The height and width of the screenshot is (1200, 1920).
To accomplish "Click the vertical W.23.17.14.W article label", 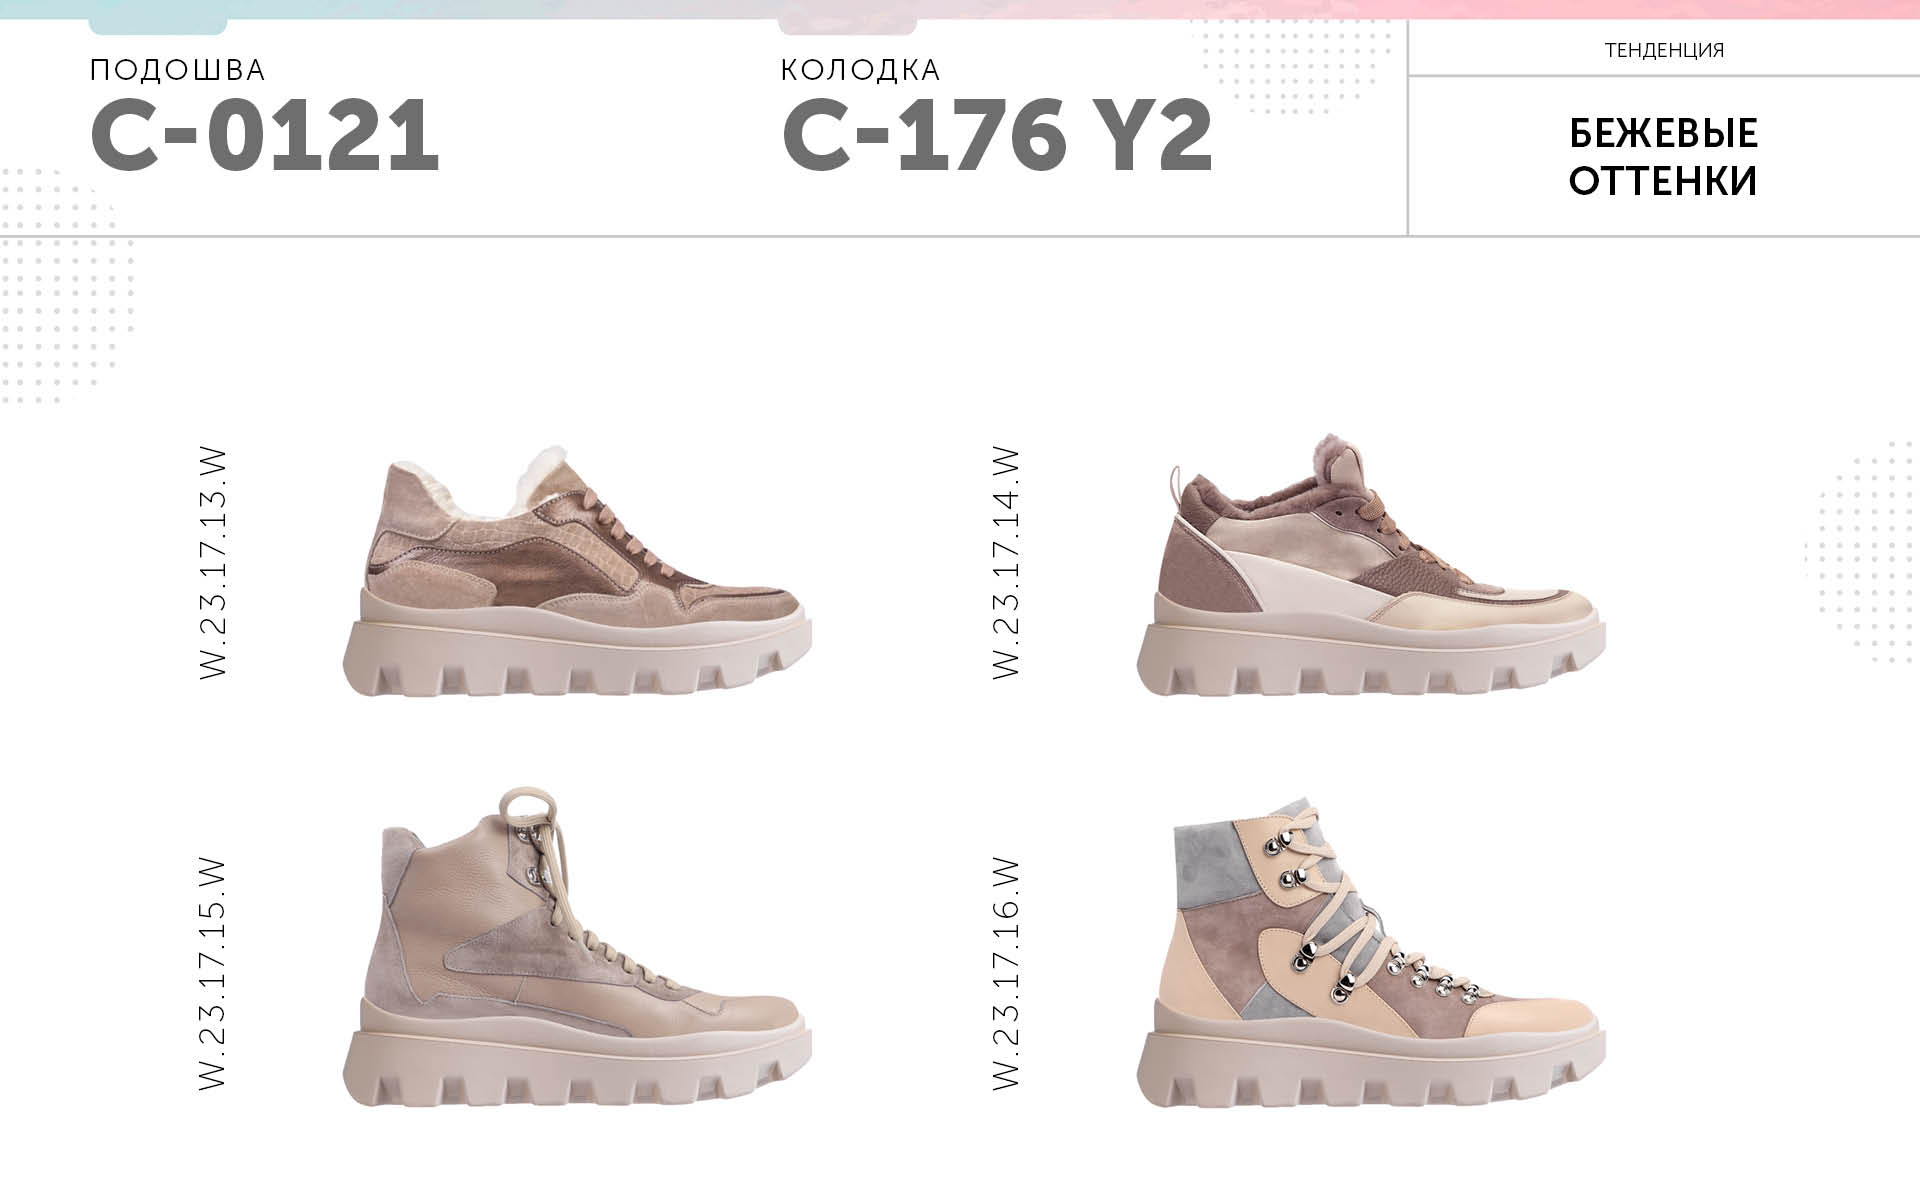I will point(1006,564).
